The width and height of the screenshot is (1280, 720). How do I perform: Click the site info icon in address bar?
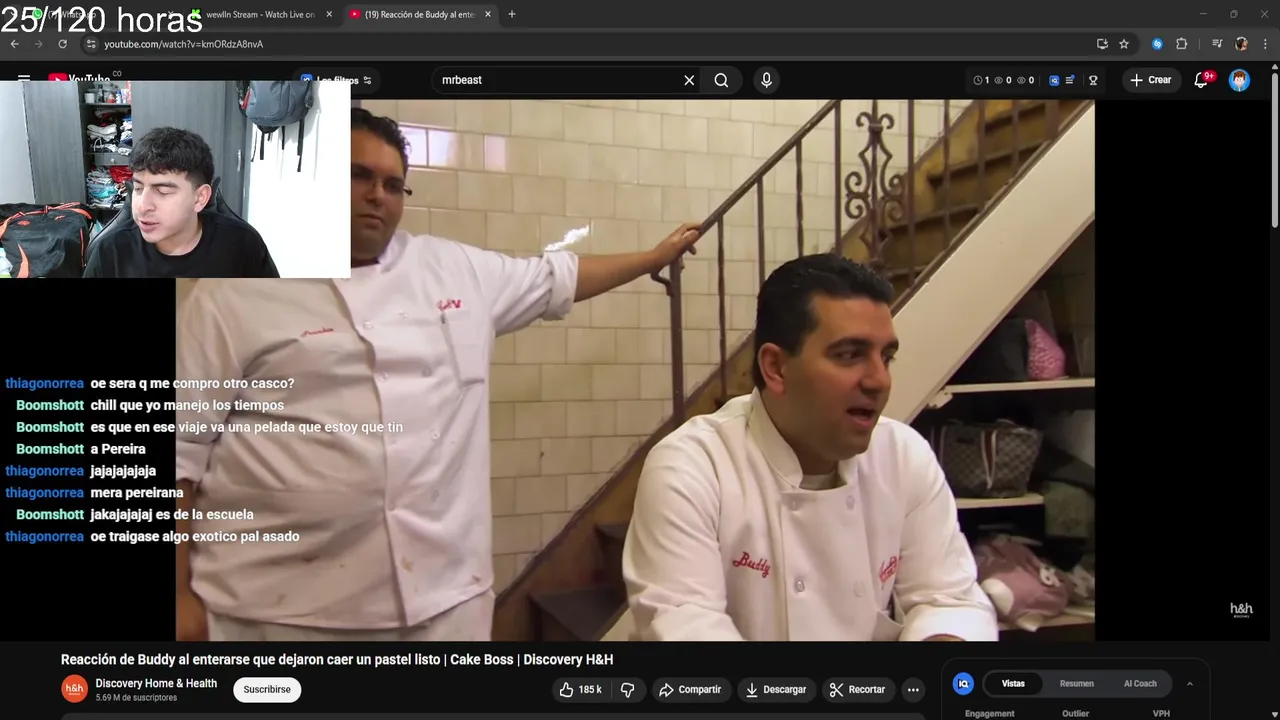click(91, 44)
